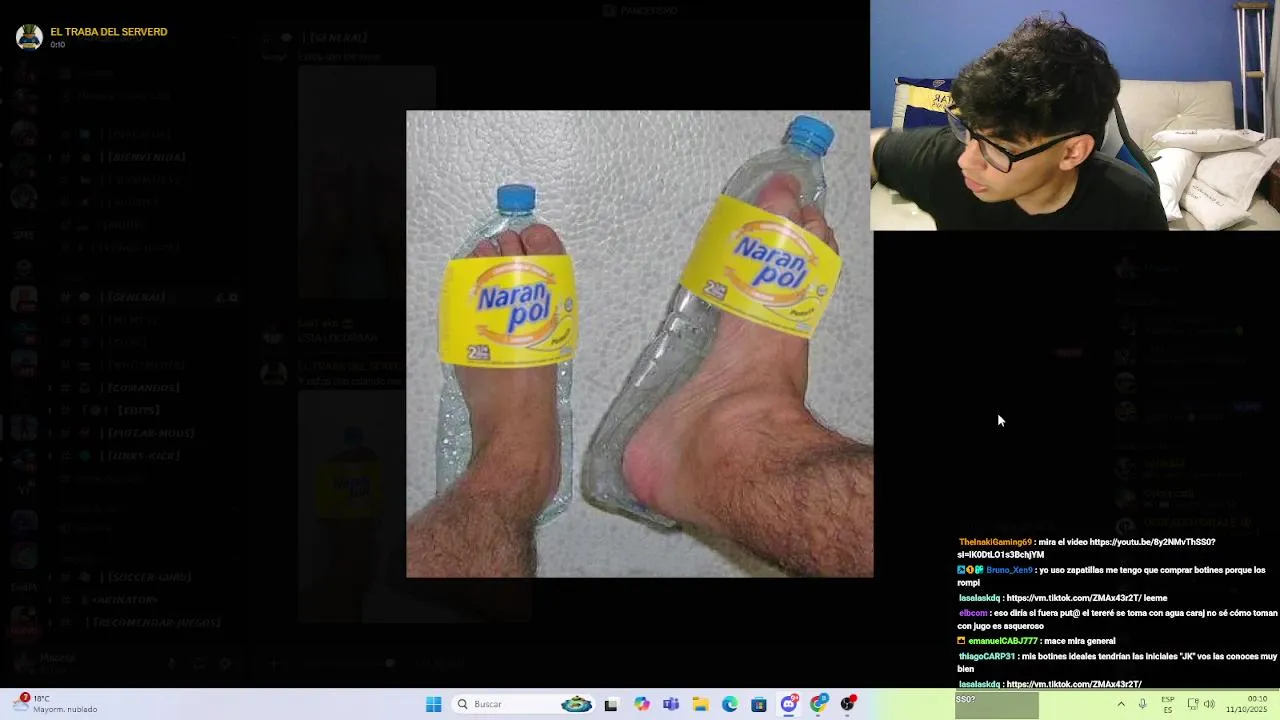1280x720 pixels.
Task: Open the ESP ES language switcher
Action: [x=1168, y=704]
